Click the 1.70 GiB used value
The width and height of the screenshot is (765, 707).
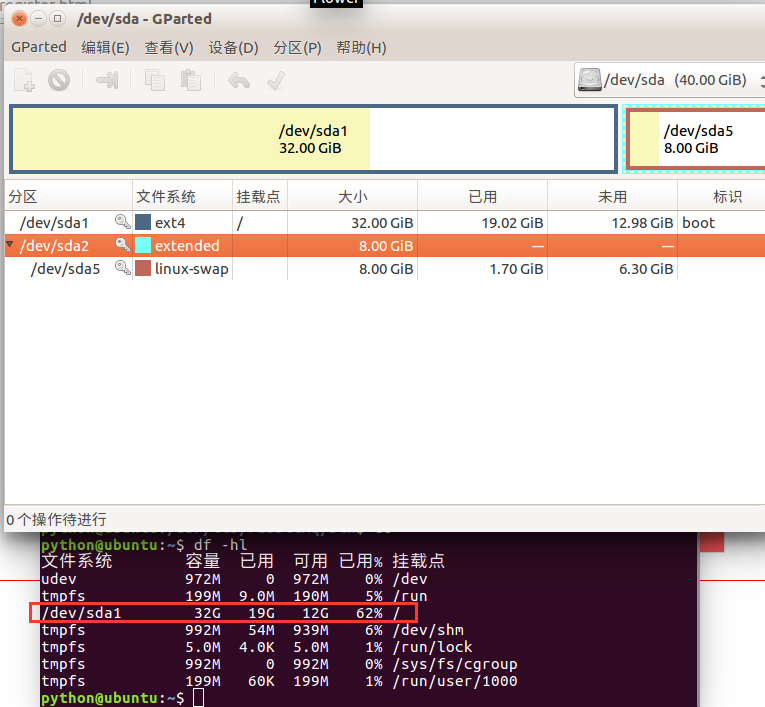tap(516, 269)
